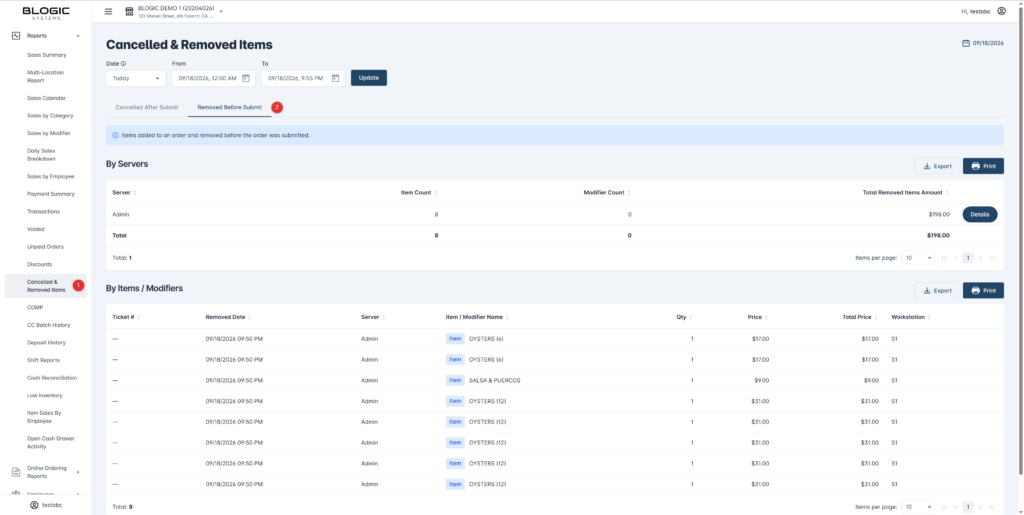
Task: Click the Date info icon
Action: click(x=123, y=64)
